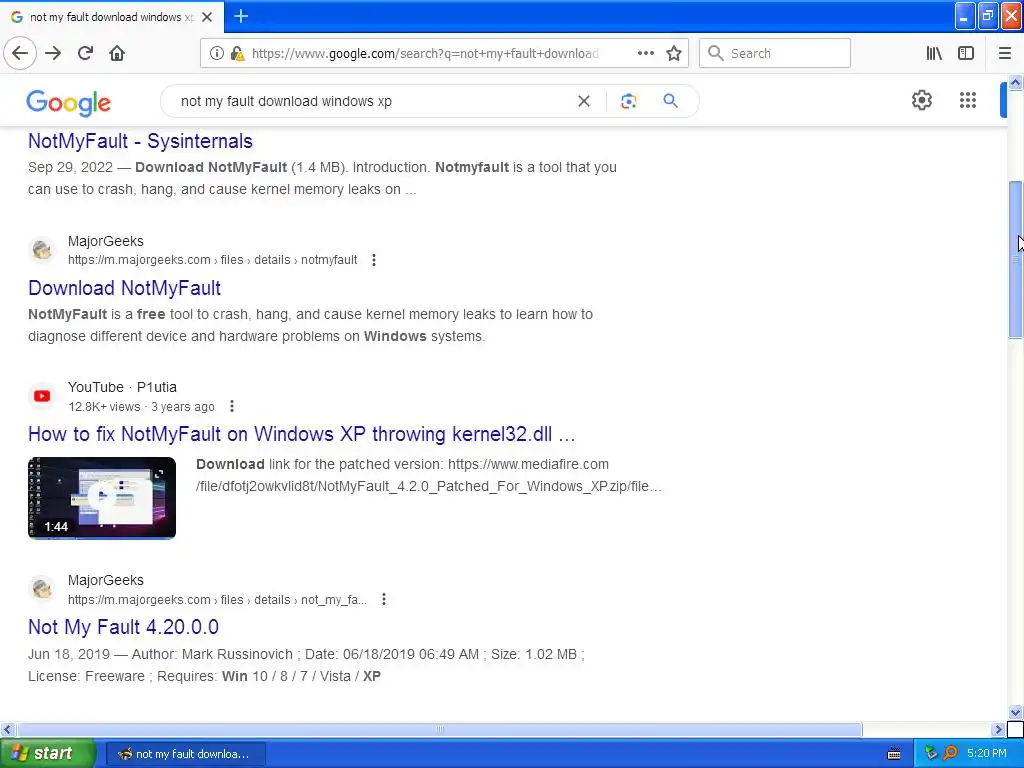The height and width of the screenshot is (768, 1024).
Task: Click the horizontal scrollbar left arrow
Action: tap(7, 729)
